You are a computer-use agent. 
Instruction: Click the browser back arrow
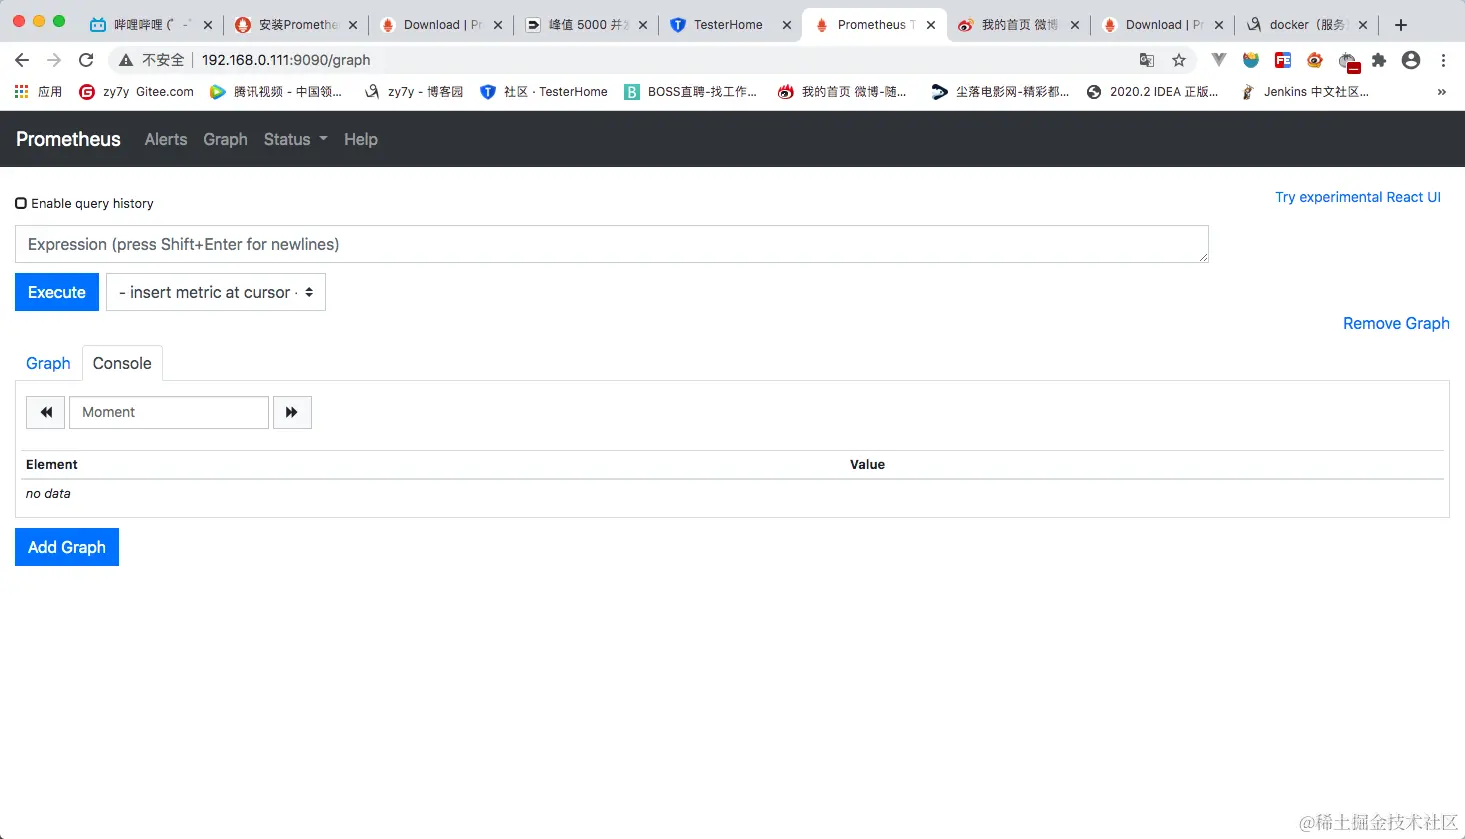pyautogui.click(x=22, y=60)
